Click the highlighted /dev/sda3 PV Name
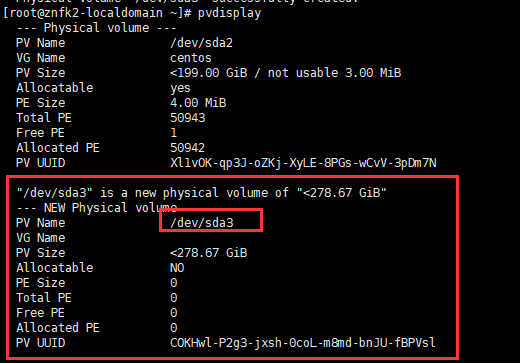 (202, 223)
